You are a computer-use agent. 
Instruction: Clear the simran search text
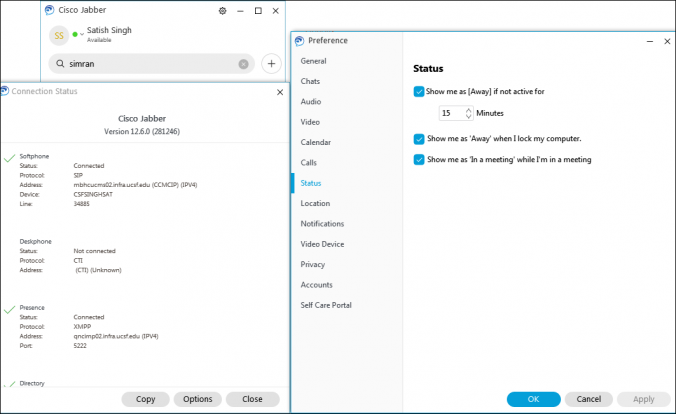point(244,64)
